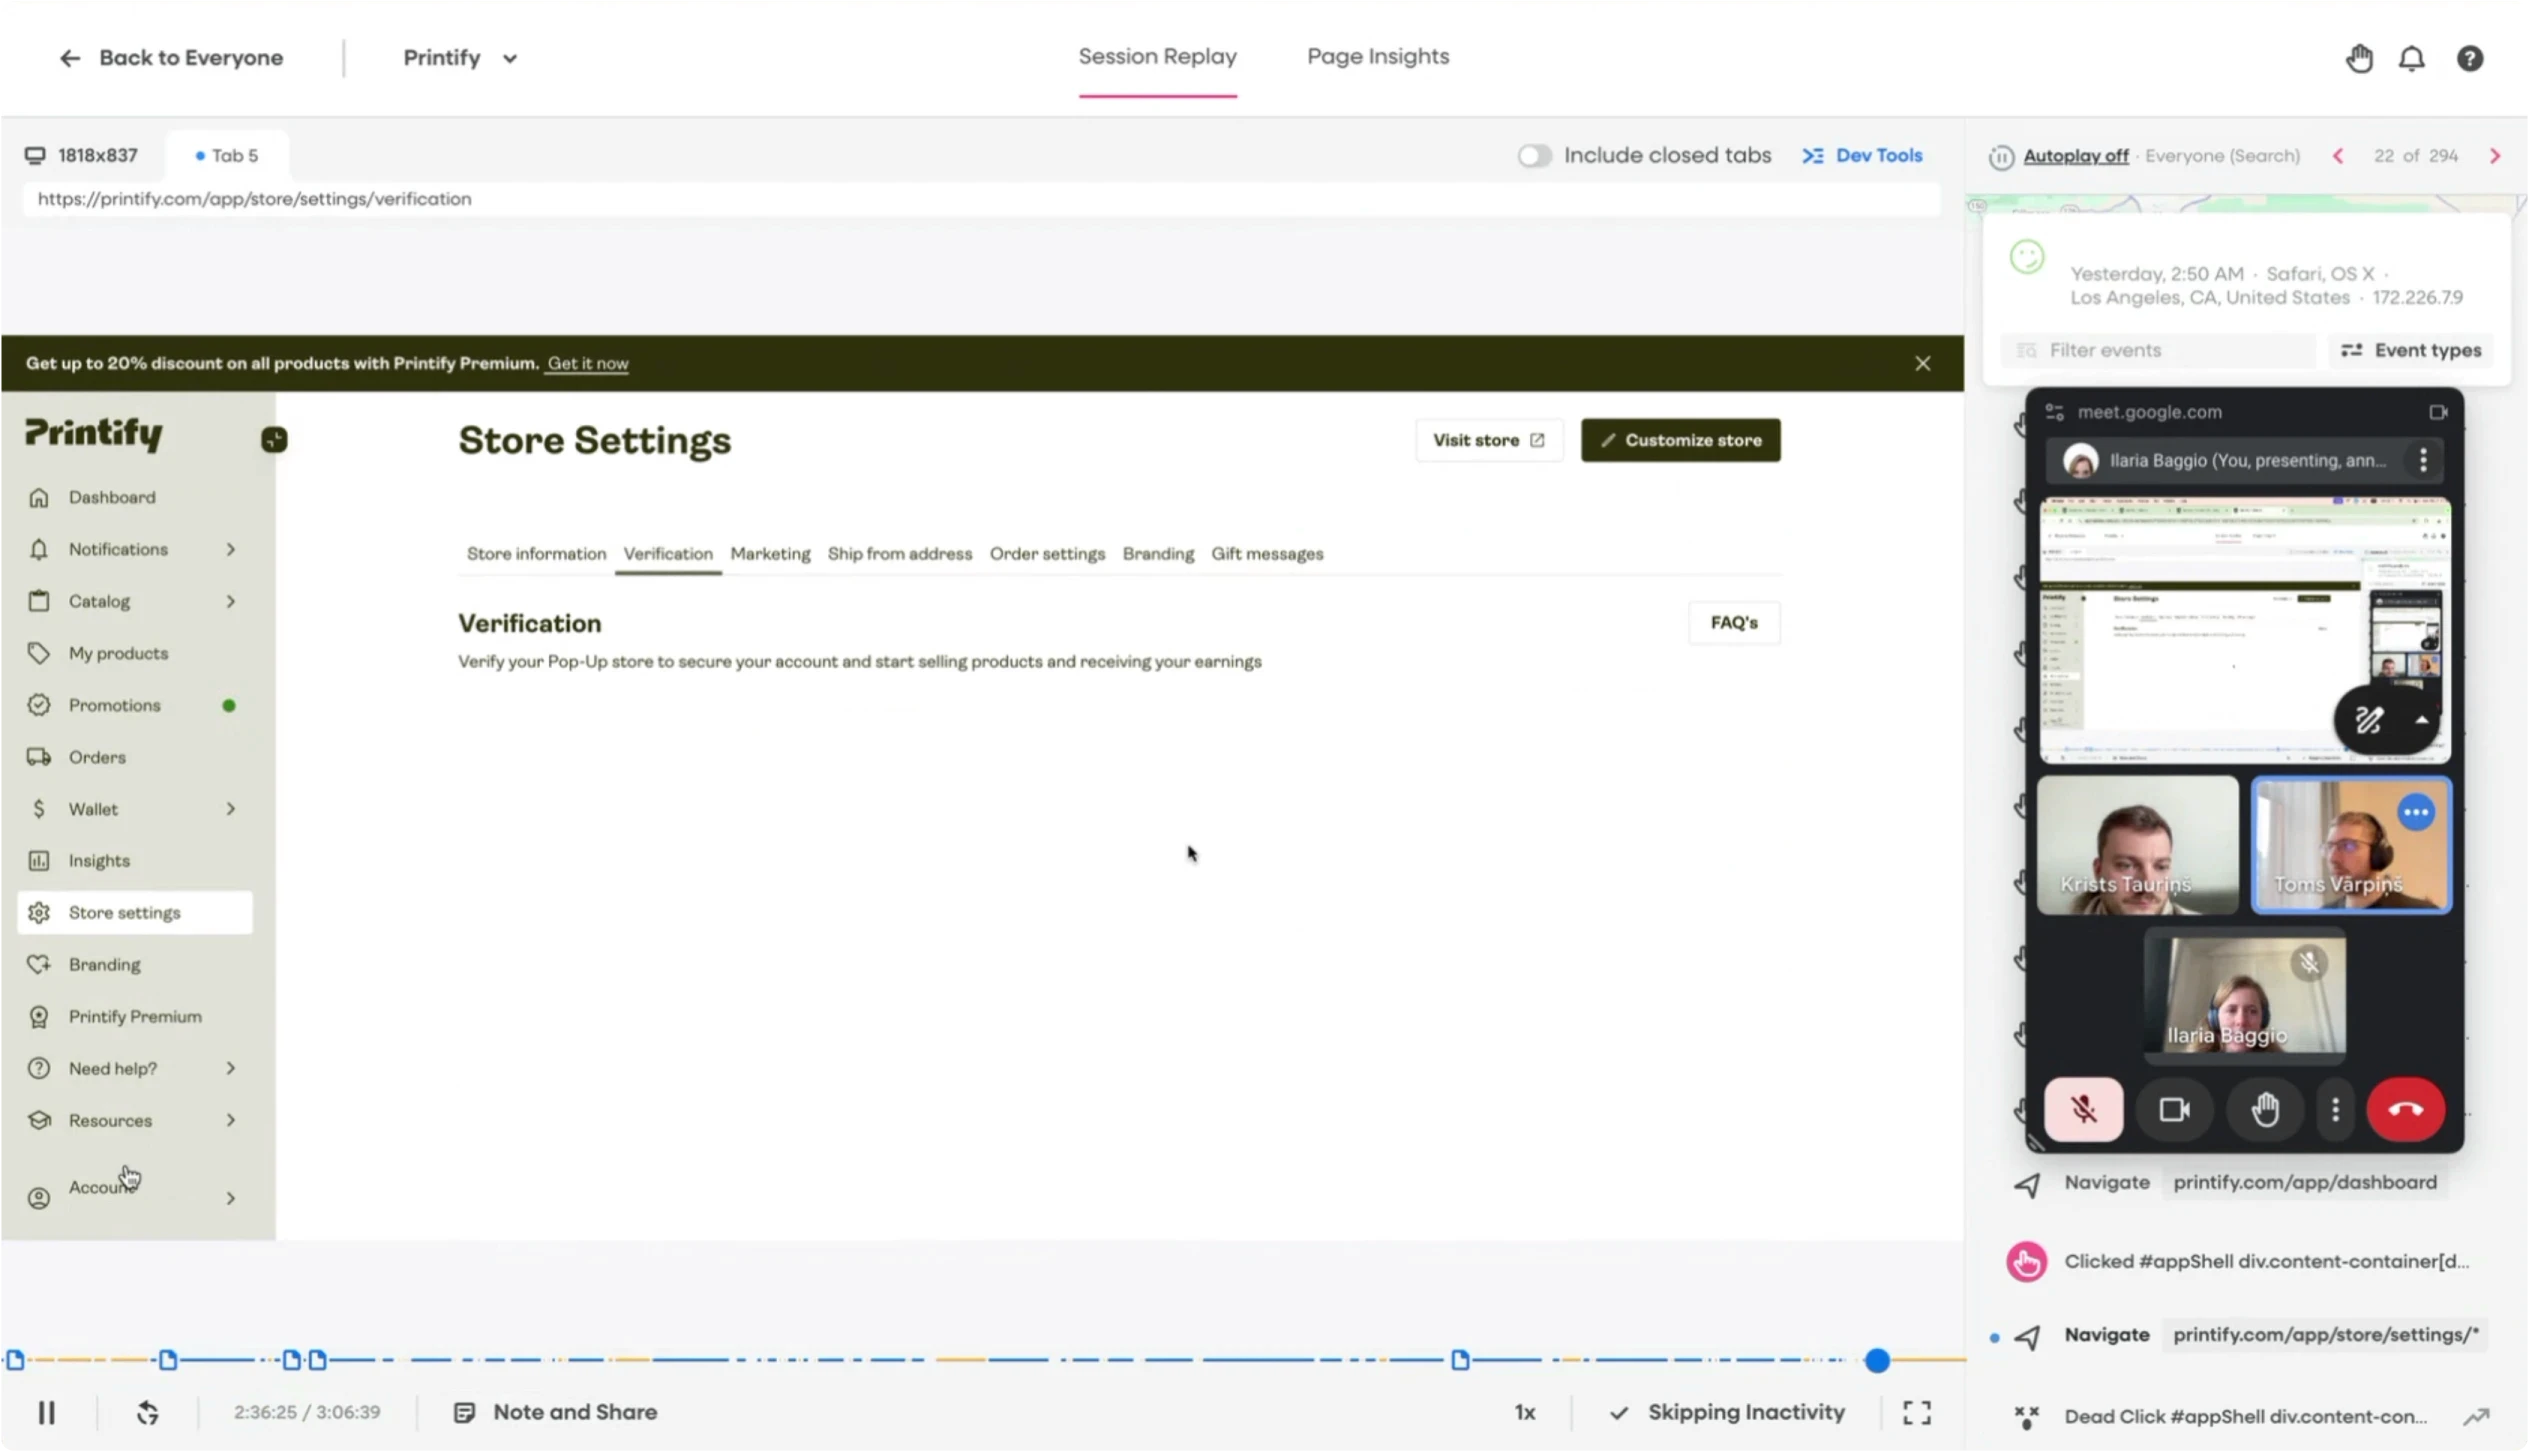Open Note and Share

click(x=555, y=1413)
